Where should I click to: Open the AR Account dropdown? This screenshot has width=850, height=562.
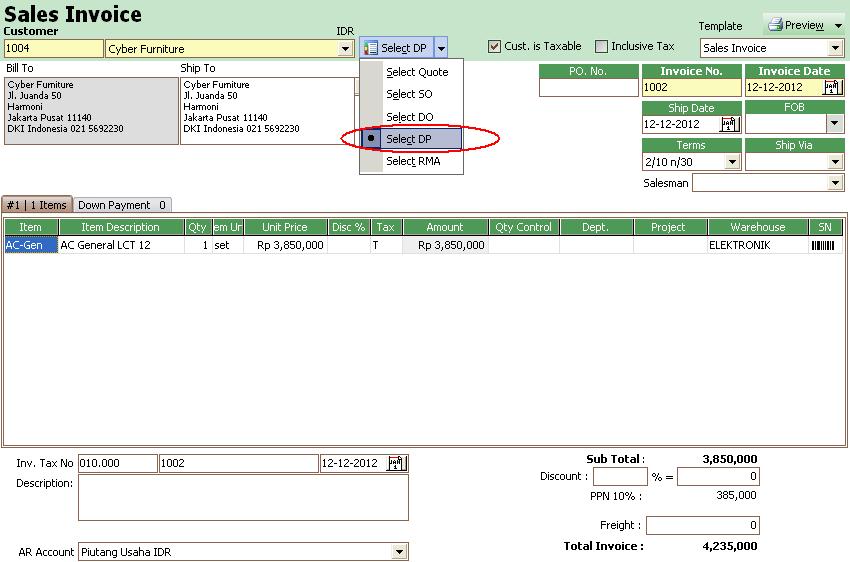click(x=399, y=551)
